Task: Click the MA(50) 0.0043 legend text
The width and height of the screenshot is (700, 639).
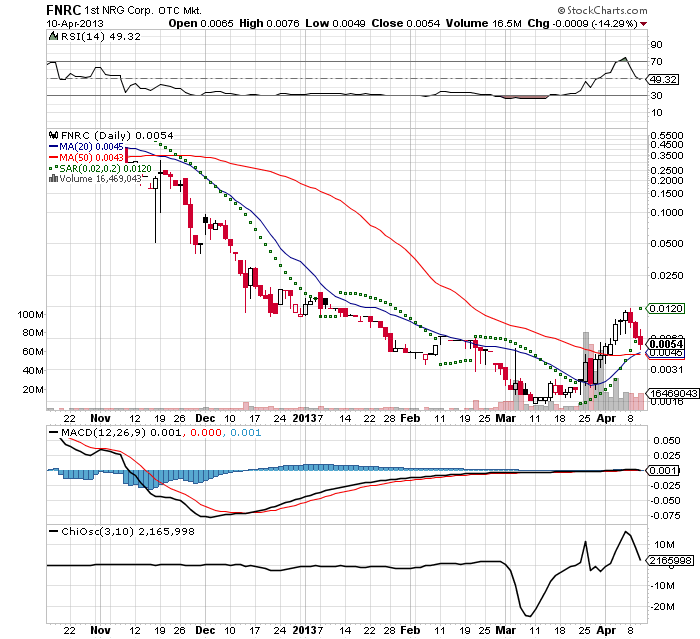Action: (x=91, y=157)
